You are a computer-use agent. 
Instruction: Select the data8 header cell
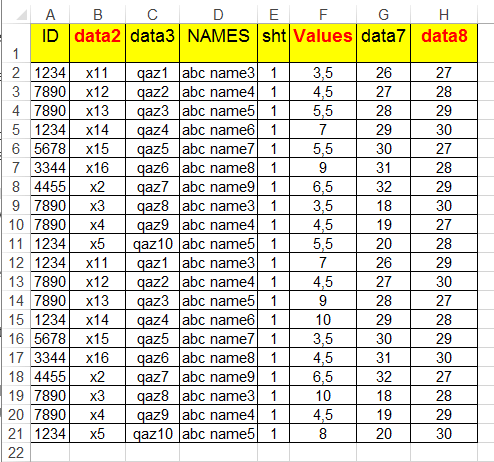(x=444, y=43)
